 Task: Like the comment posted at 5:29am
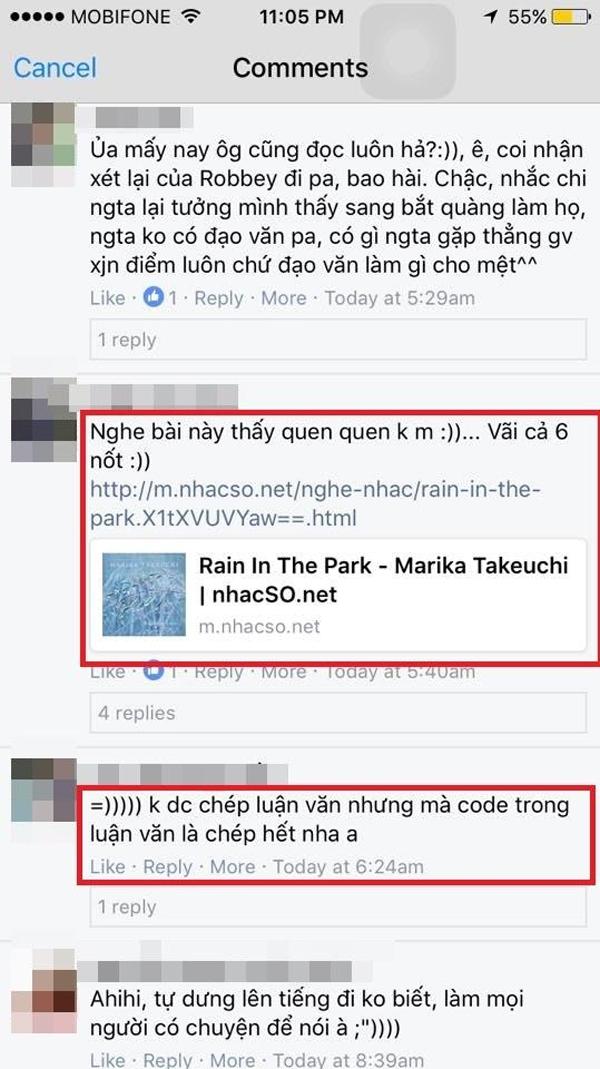108,298
